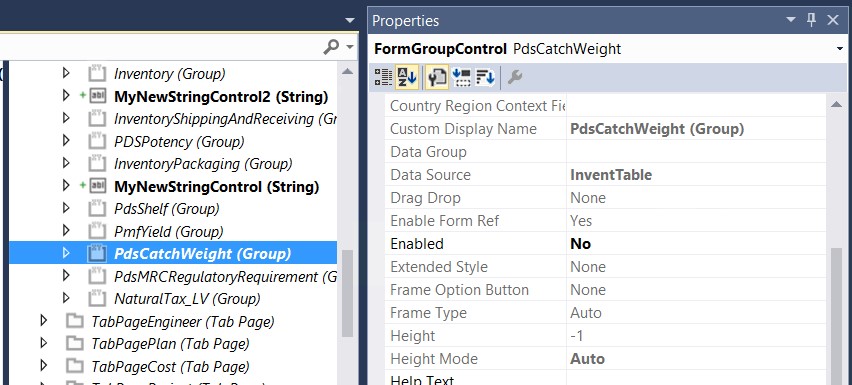Click the string control icon of MyNewStringControl (String)
This screenshot has height=385, width=852.
coord(97,186)
